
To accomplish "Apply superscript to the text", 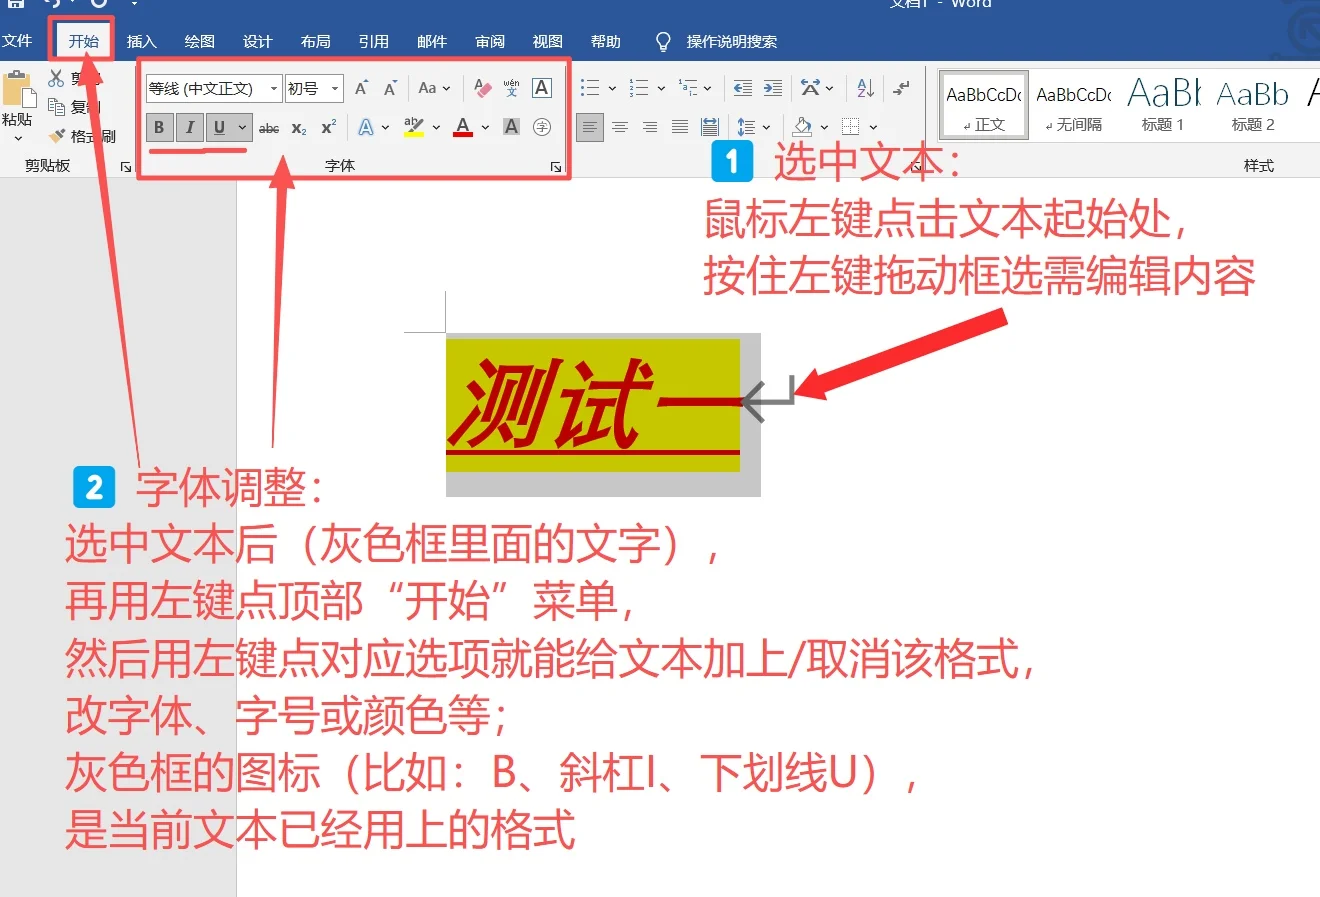I will [x=327, y=127].
